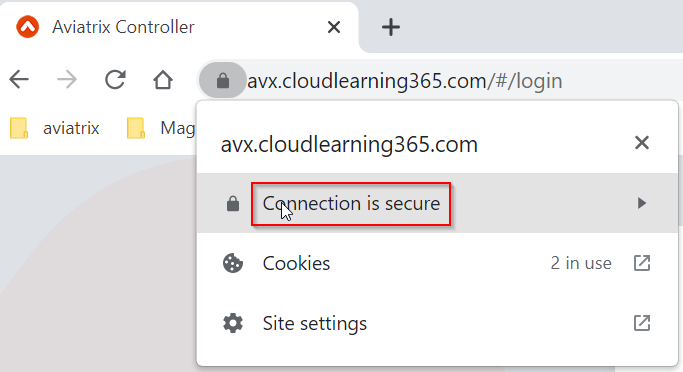
Task: Open Site settings
Action: pos(437,323)
